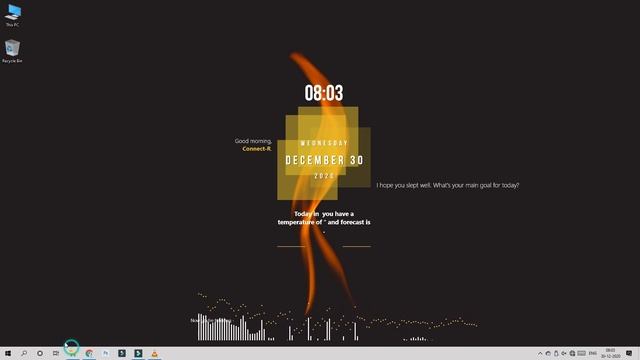The height and width of the screenshot is (360, 640).
Task: Launch Photoshop from the taskbar
Action: click(x=106, y=353)
